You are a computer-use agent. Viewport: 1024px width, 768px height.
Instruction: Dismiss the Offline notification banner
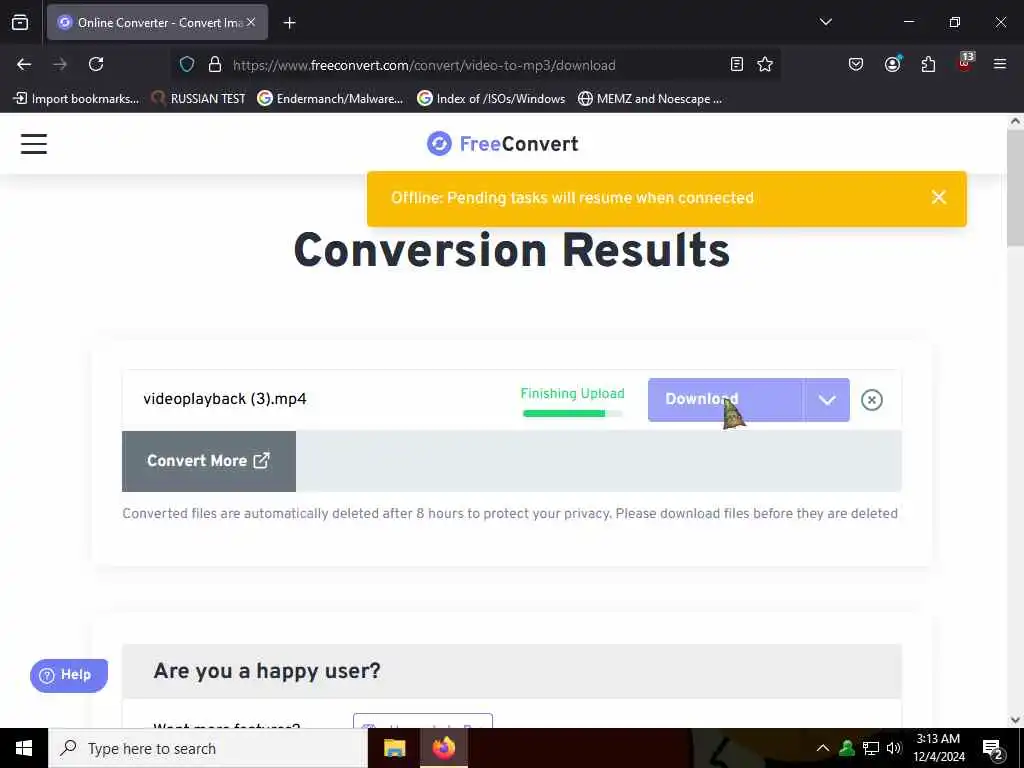(x=938, y=197)
